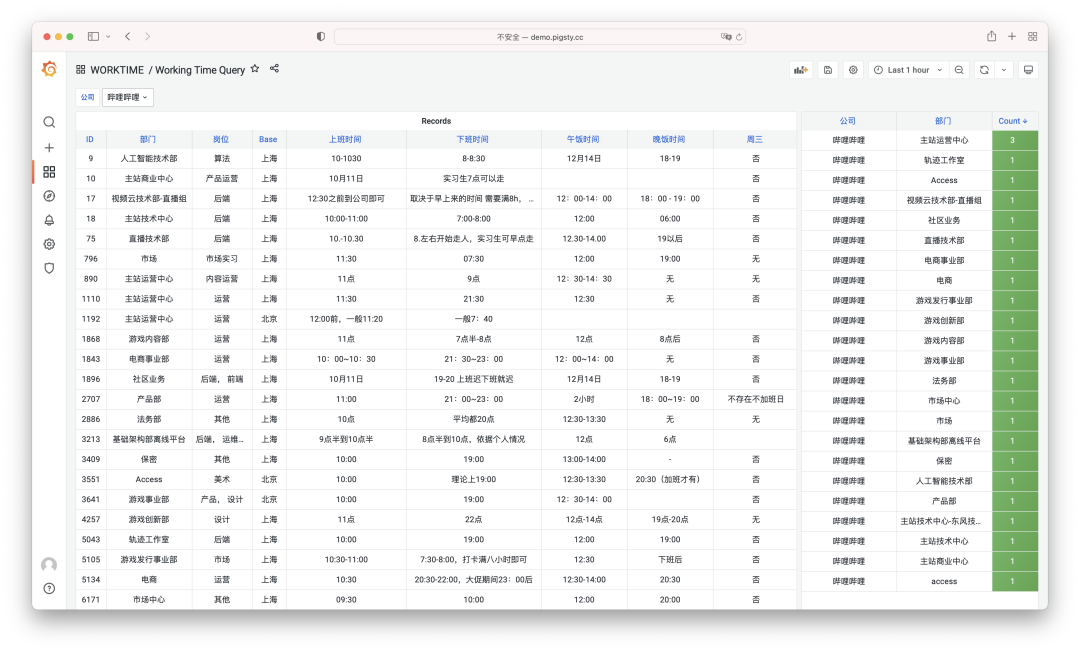
Task: Share the dashboard via the share icon
Action: coord(274,69)
